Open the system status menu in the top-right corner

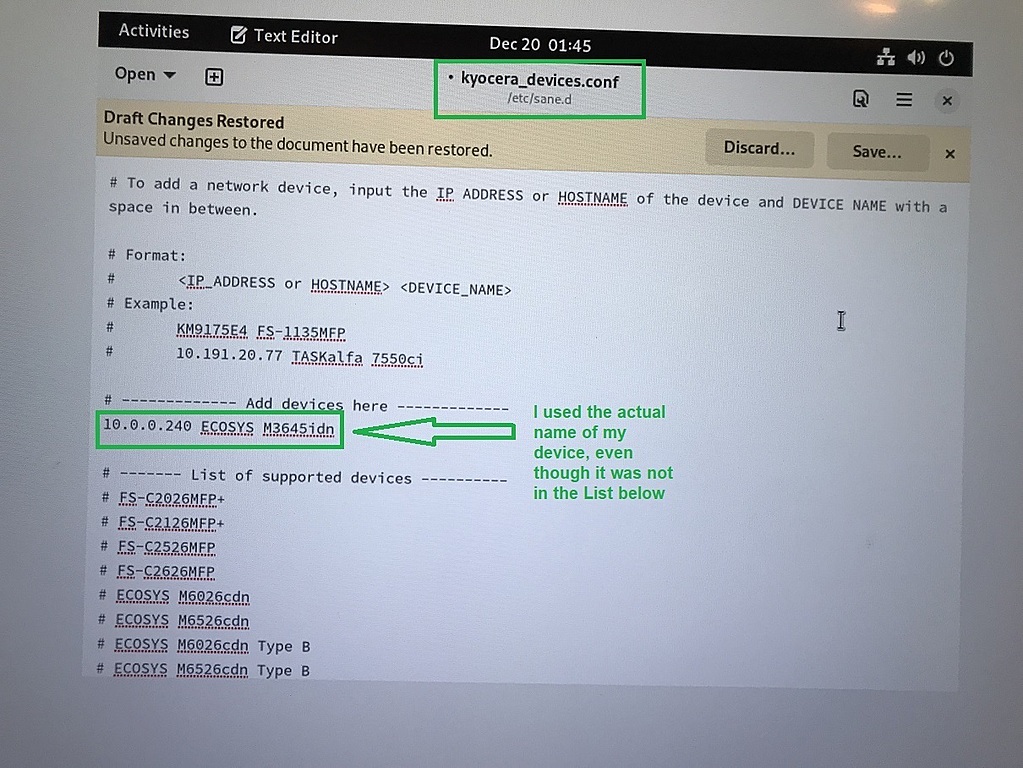coord(914,58)
